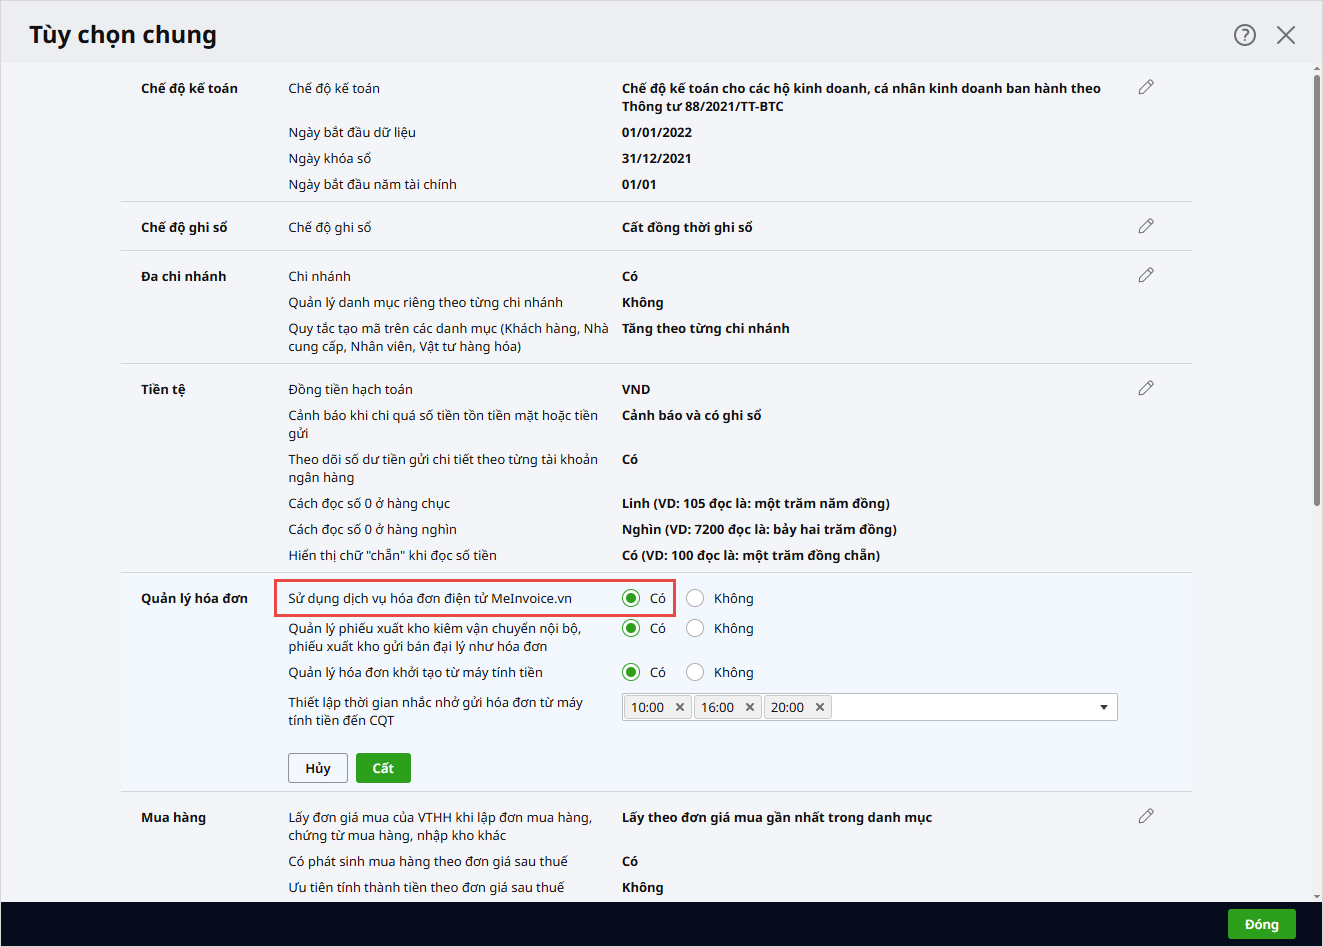
Task: Click pencil icon for Đa chi nhánh
Action: 1146,275
